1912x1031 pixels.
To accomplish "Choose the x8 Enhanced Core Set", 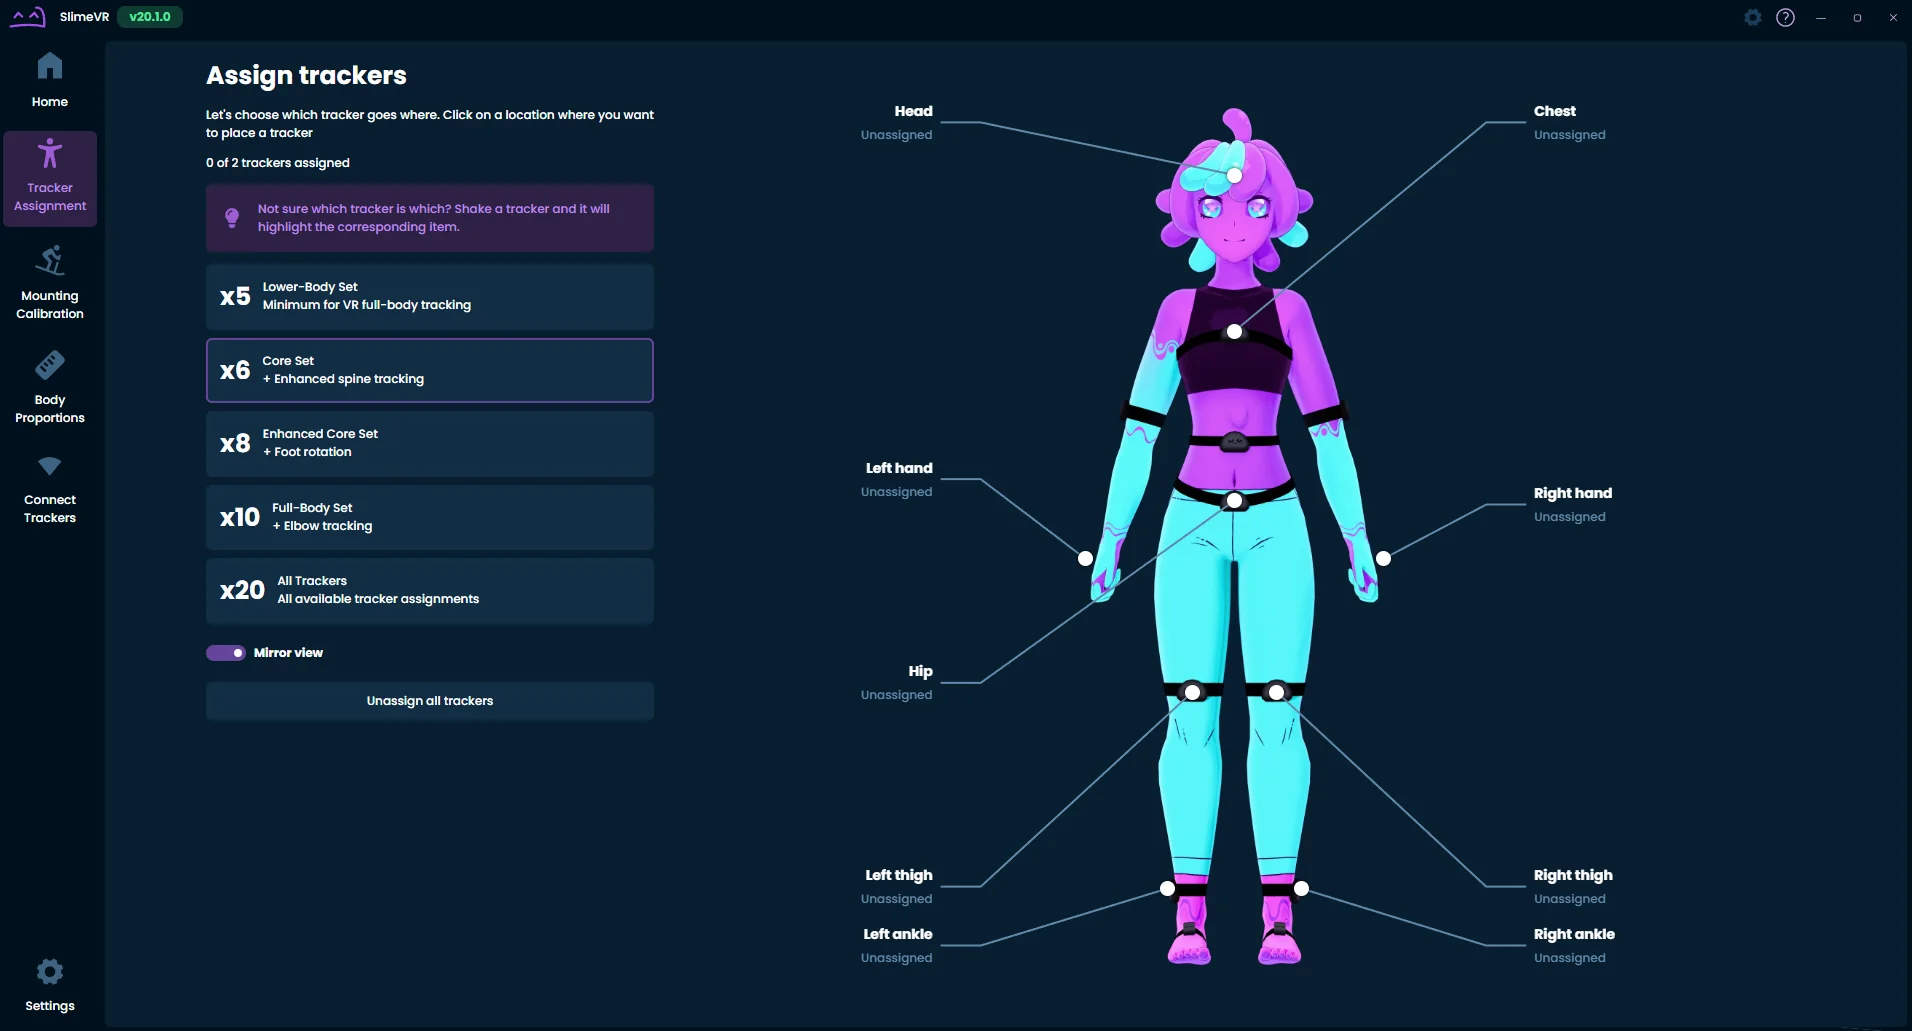I will click(x=430, y=444).
